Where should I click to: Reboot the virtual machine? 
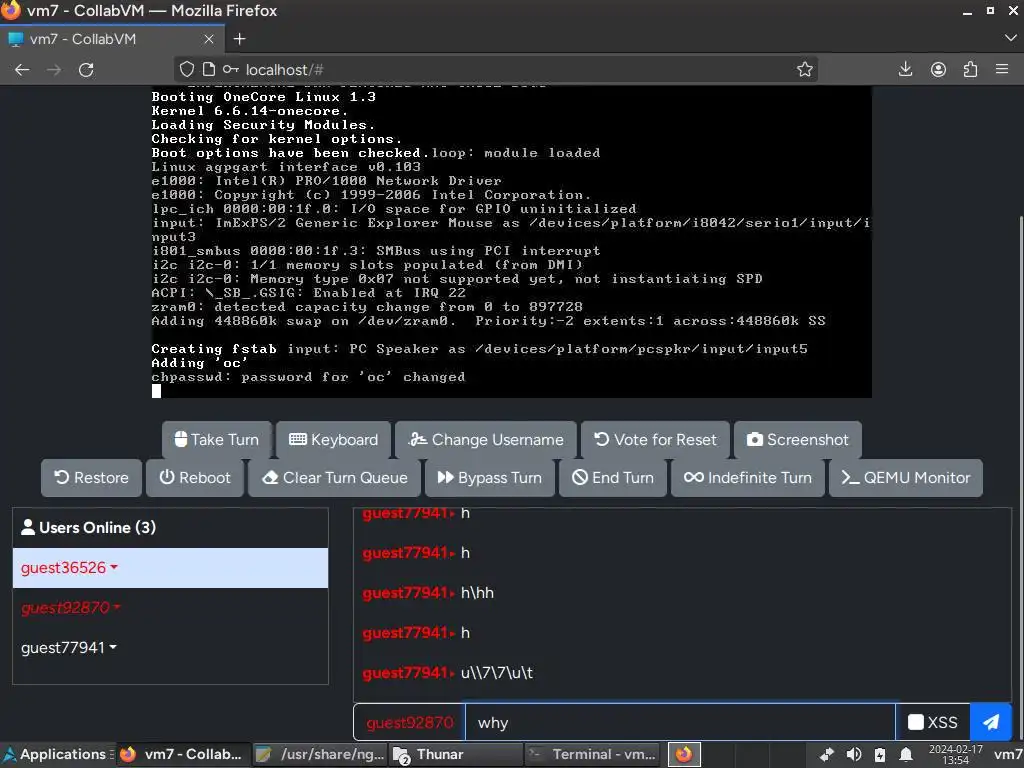(195, 478)
